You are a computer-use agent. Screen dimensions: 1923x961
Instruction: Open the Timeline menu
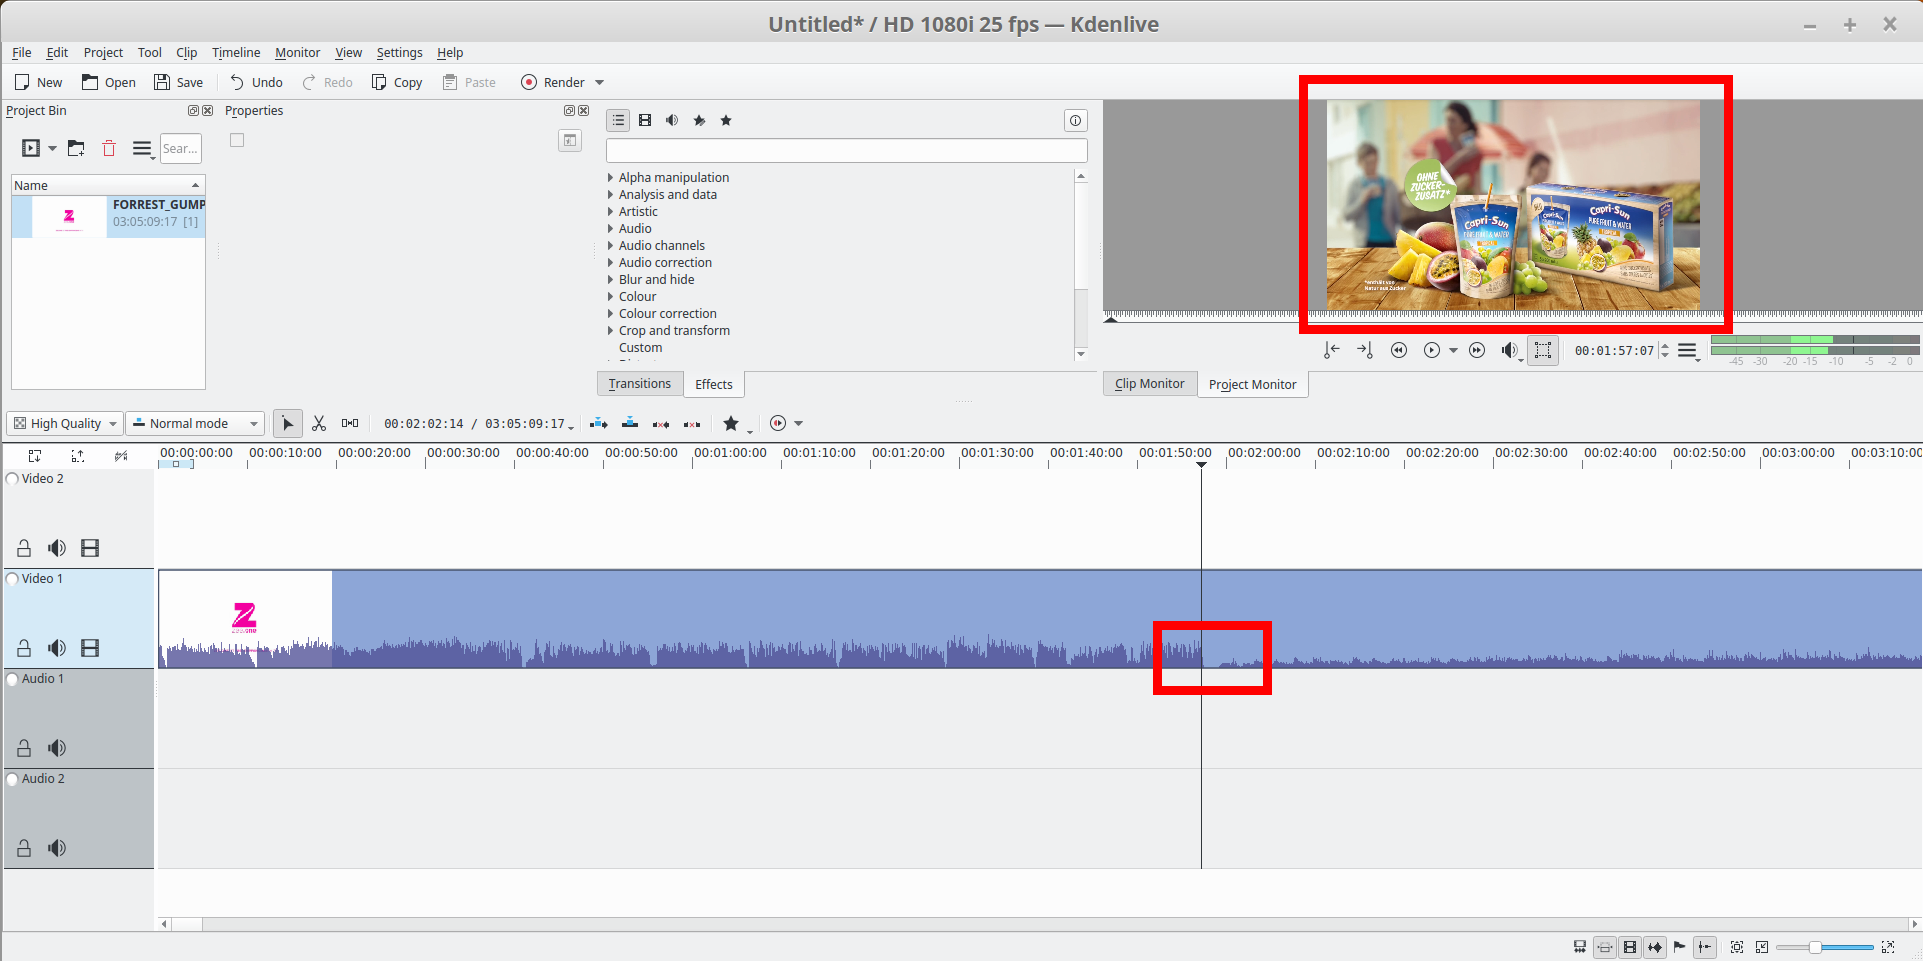point(236,53)
